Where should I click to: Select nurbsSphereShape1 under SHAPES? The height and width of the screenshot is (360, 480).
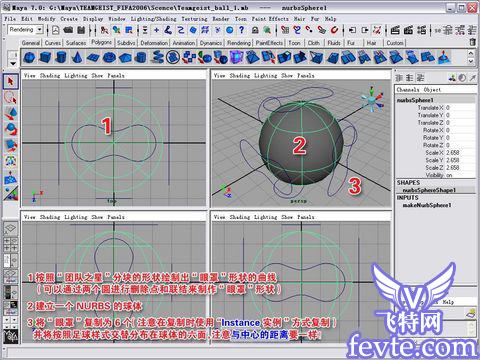point(429,190)
